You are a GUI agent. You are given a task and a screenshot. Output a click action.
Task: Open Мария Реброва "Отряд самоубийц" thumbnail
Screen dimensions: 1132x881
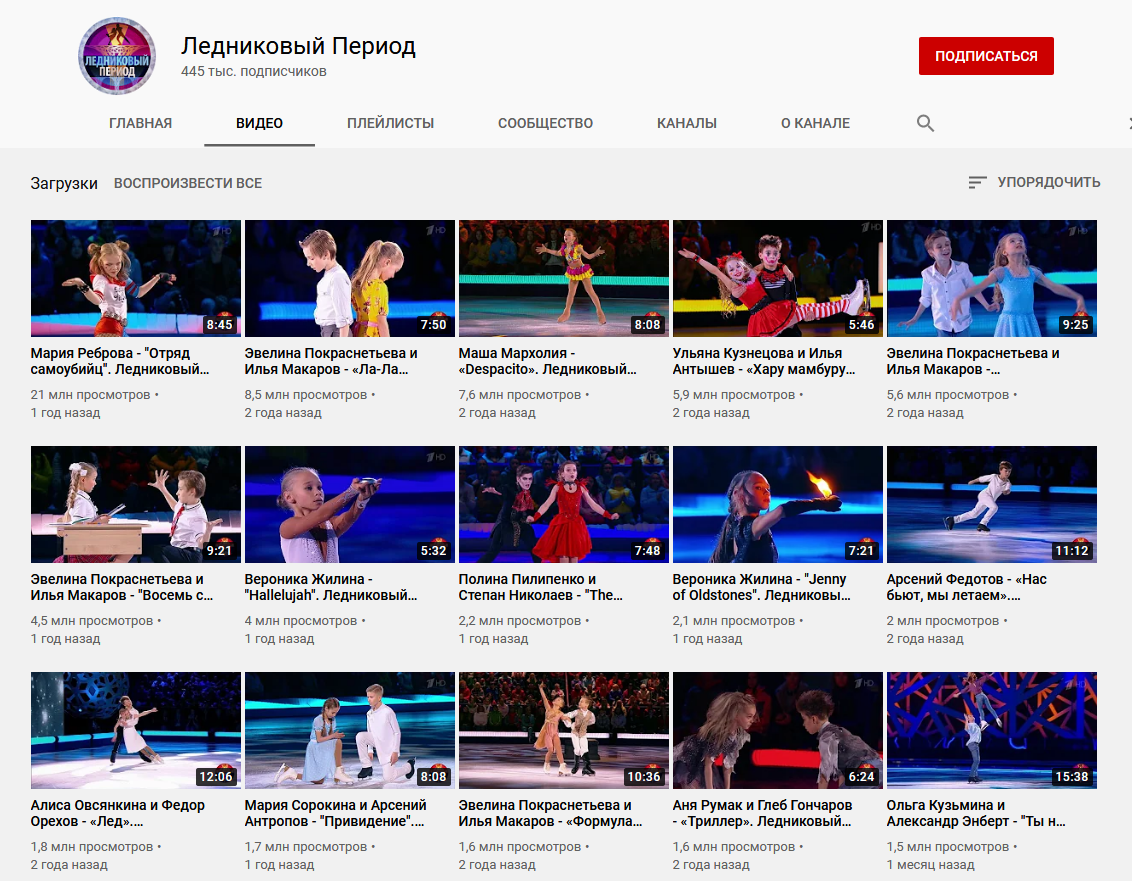136,278
